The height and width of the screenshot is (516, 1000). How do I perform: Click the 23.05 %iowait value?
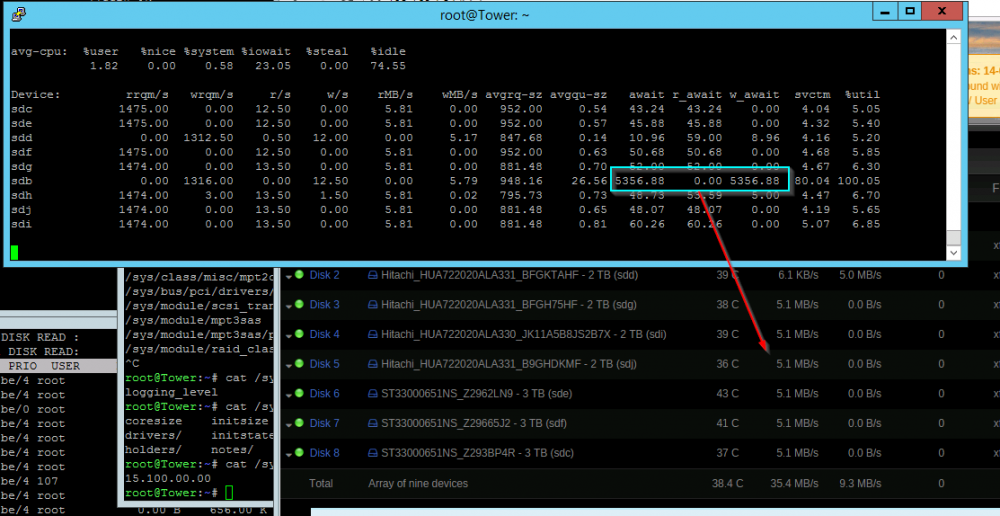coord(272,66)
